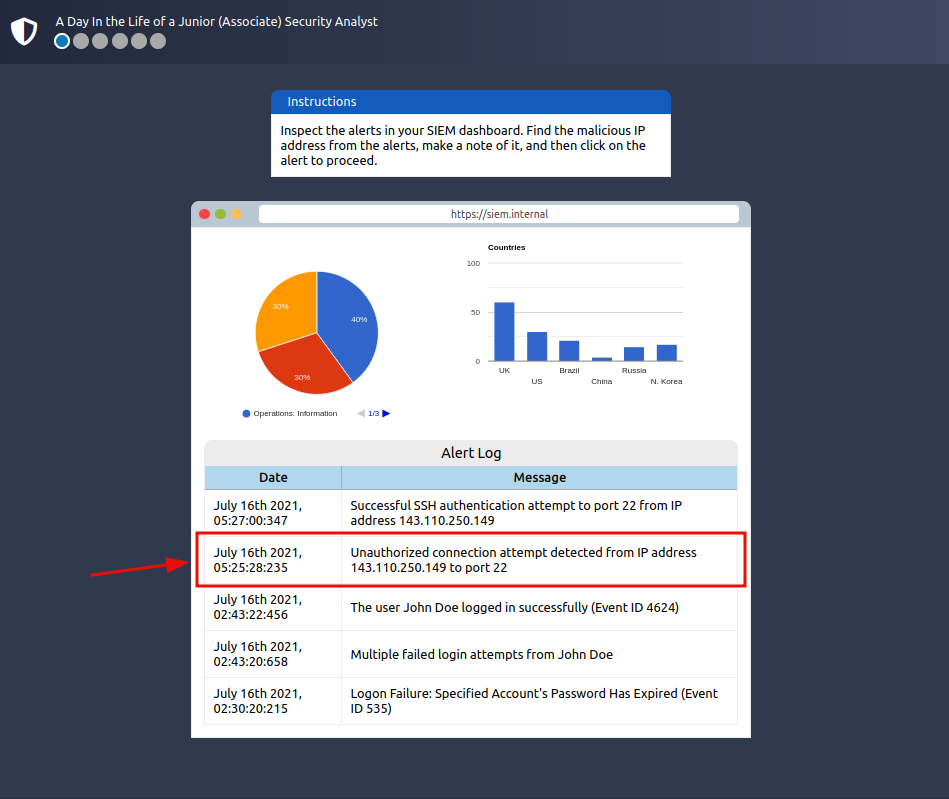The width and height of the screenshot is (949, 799).
Task: Click the gray previous chart page arrow
Action: click(361, 413)
